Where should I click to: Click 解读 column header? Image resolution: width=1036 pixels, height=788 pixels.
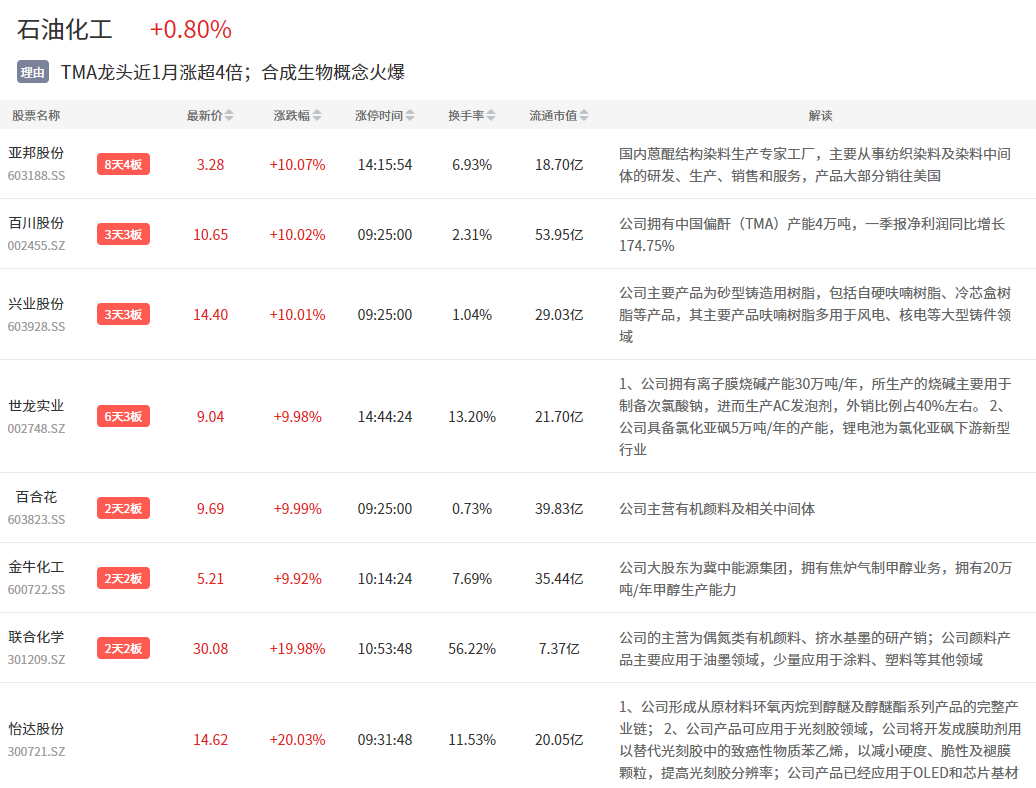click(821, 116)
